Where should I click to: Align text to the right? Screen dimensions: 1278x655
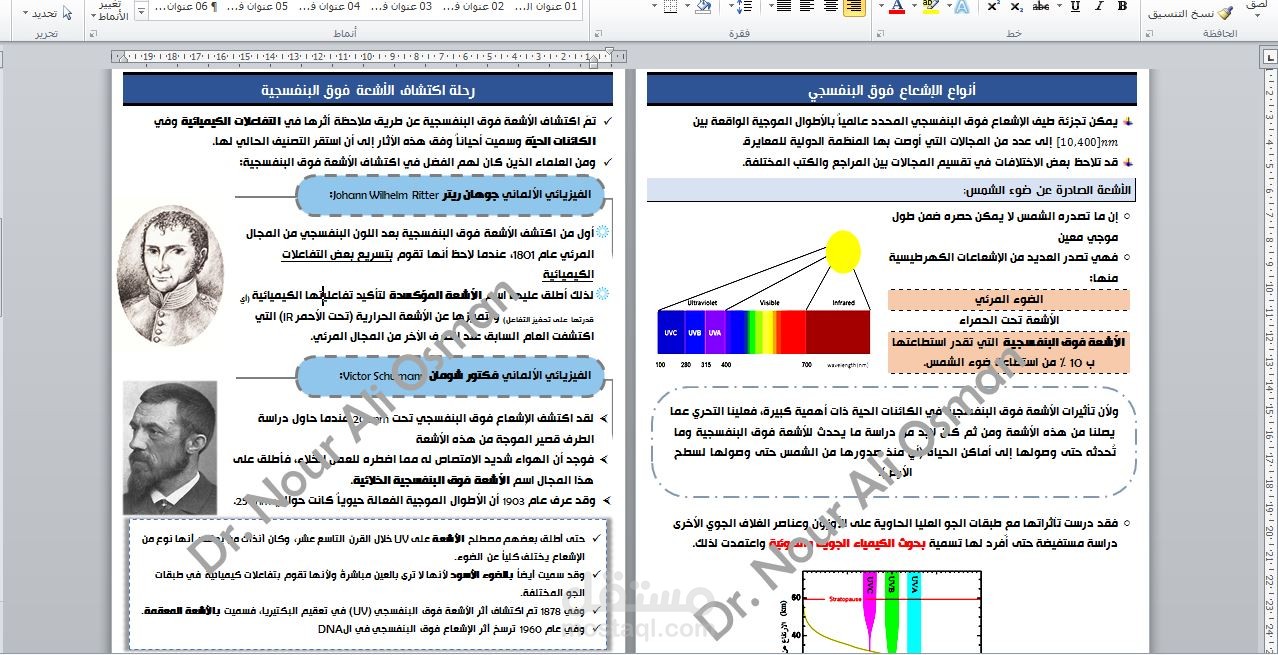(x=853, y=6)
